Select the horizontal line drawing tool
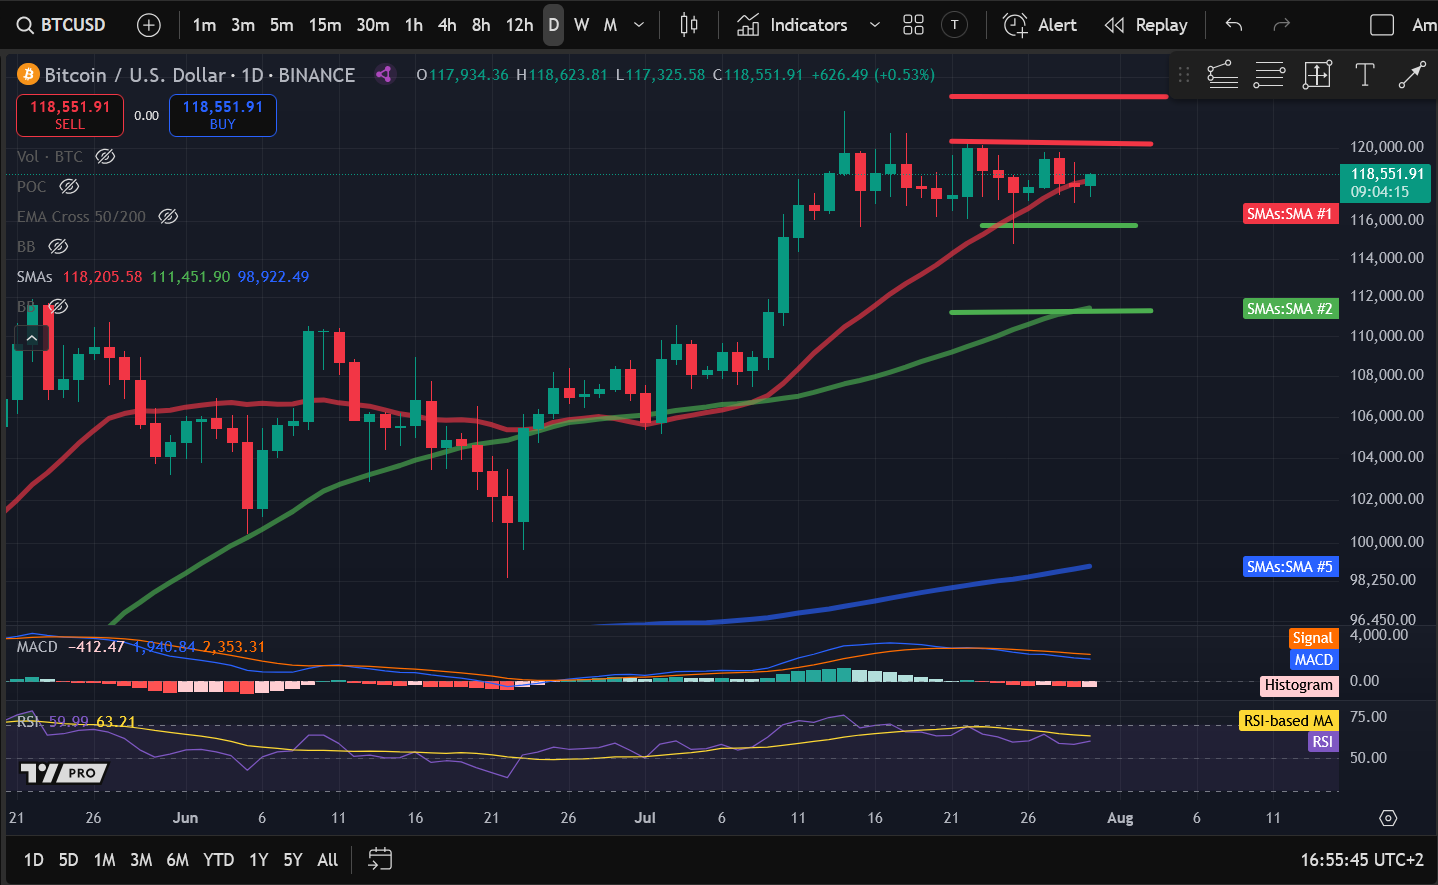 coord(1222,75)
